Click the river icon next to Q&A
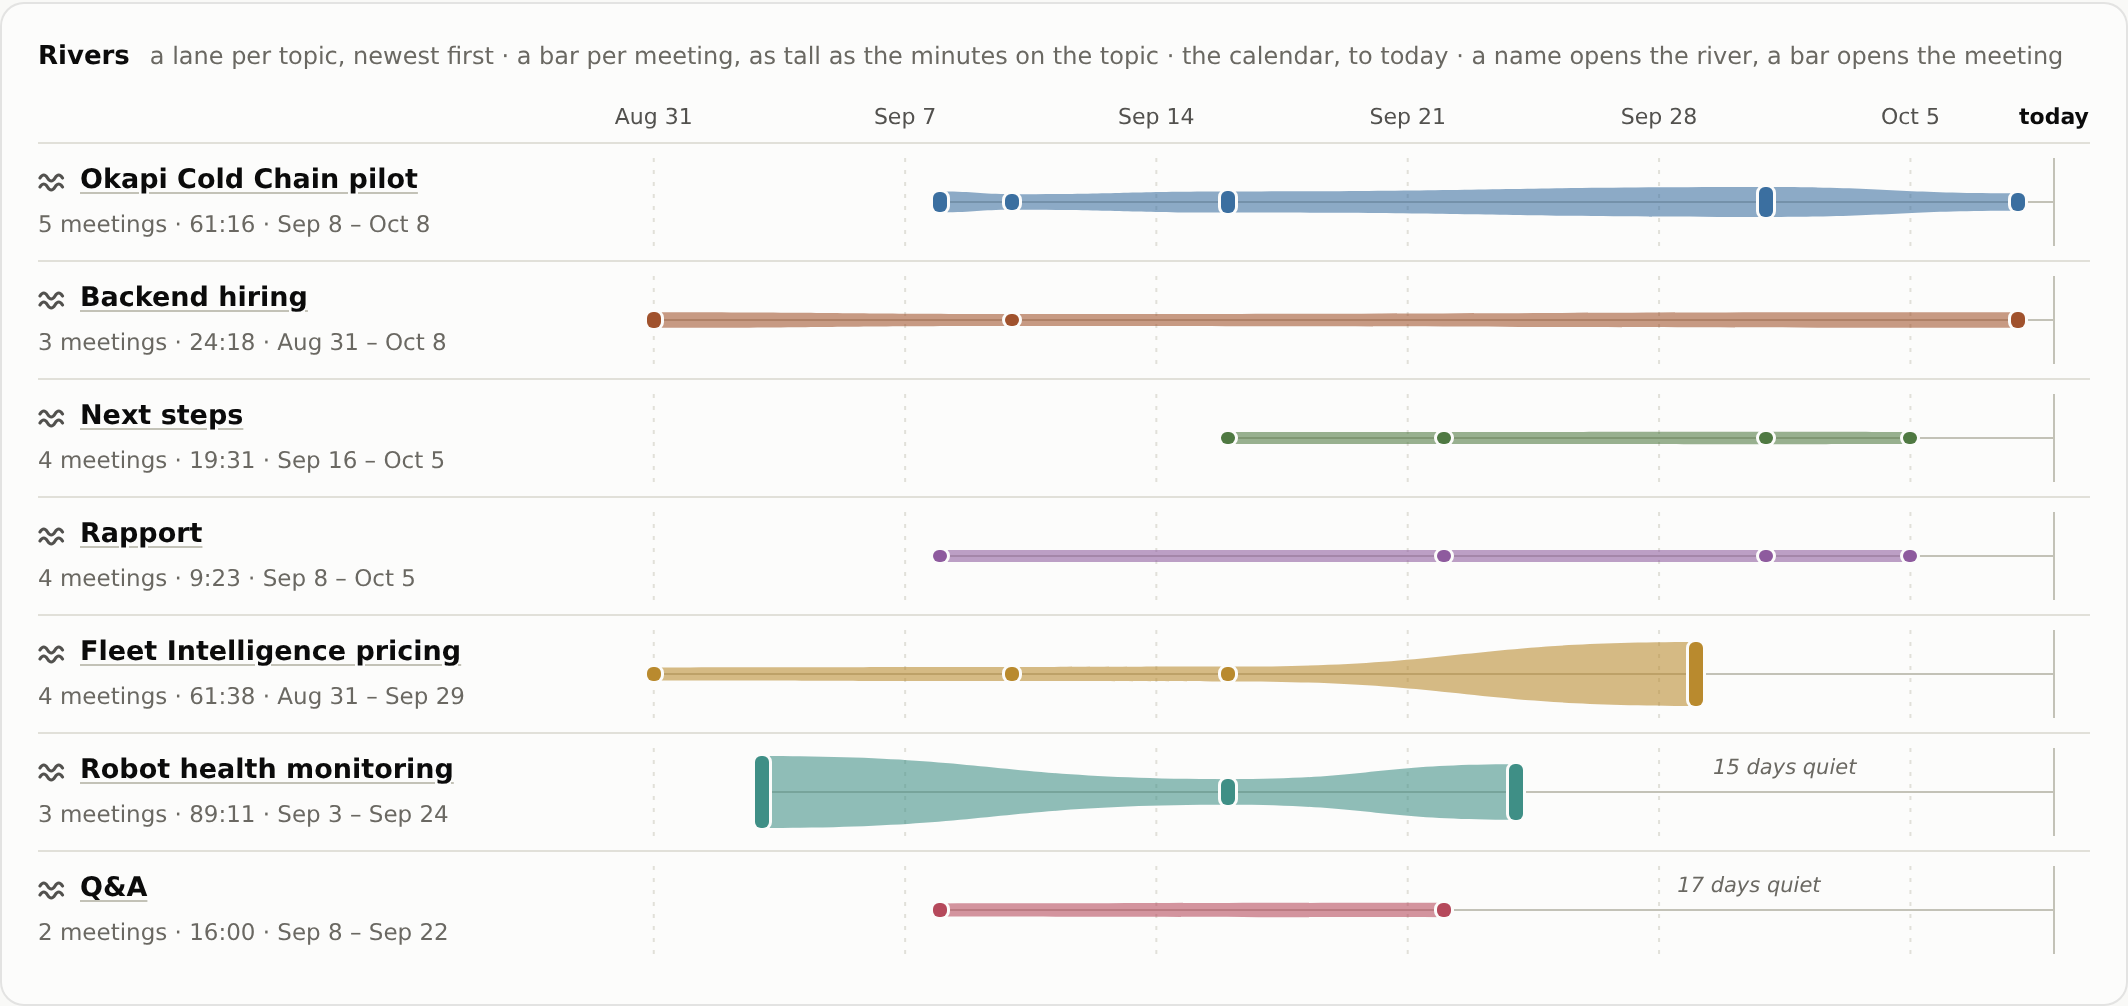The width and height of the screenshot is (2128, 1006). click(51, 889)
